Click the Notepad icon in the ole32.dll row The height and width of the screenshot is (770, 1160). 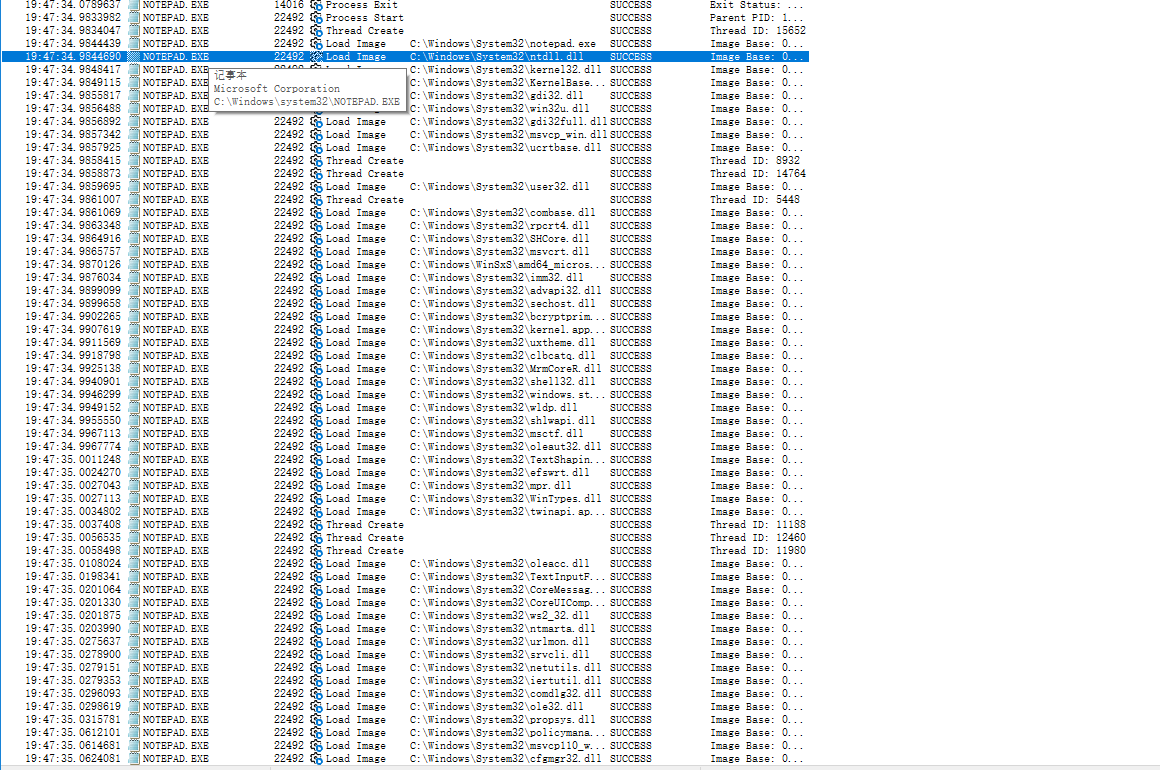pos(134,707)
